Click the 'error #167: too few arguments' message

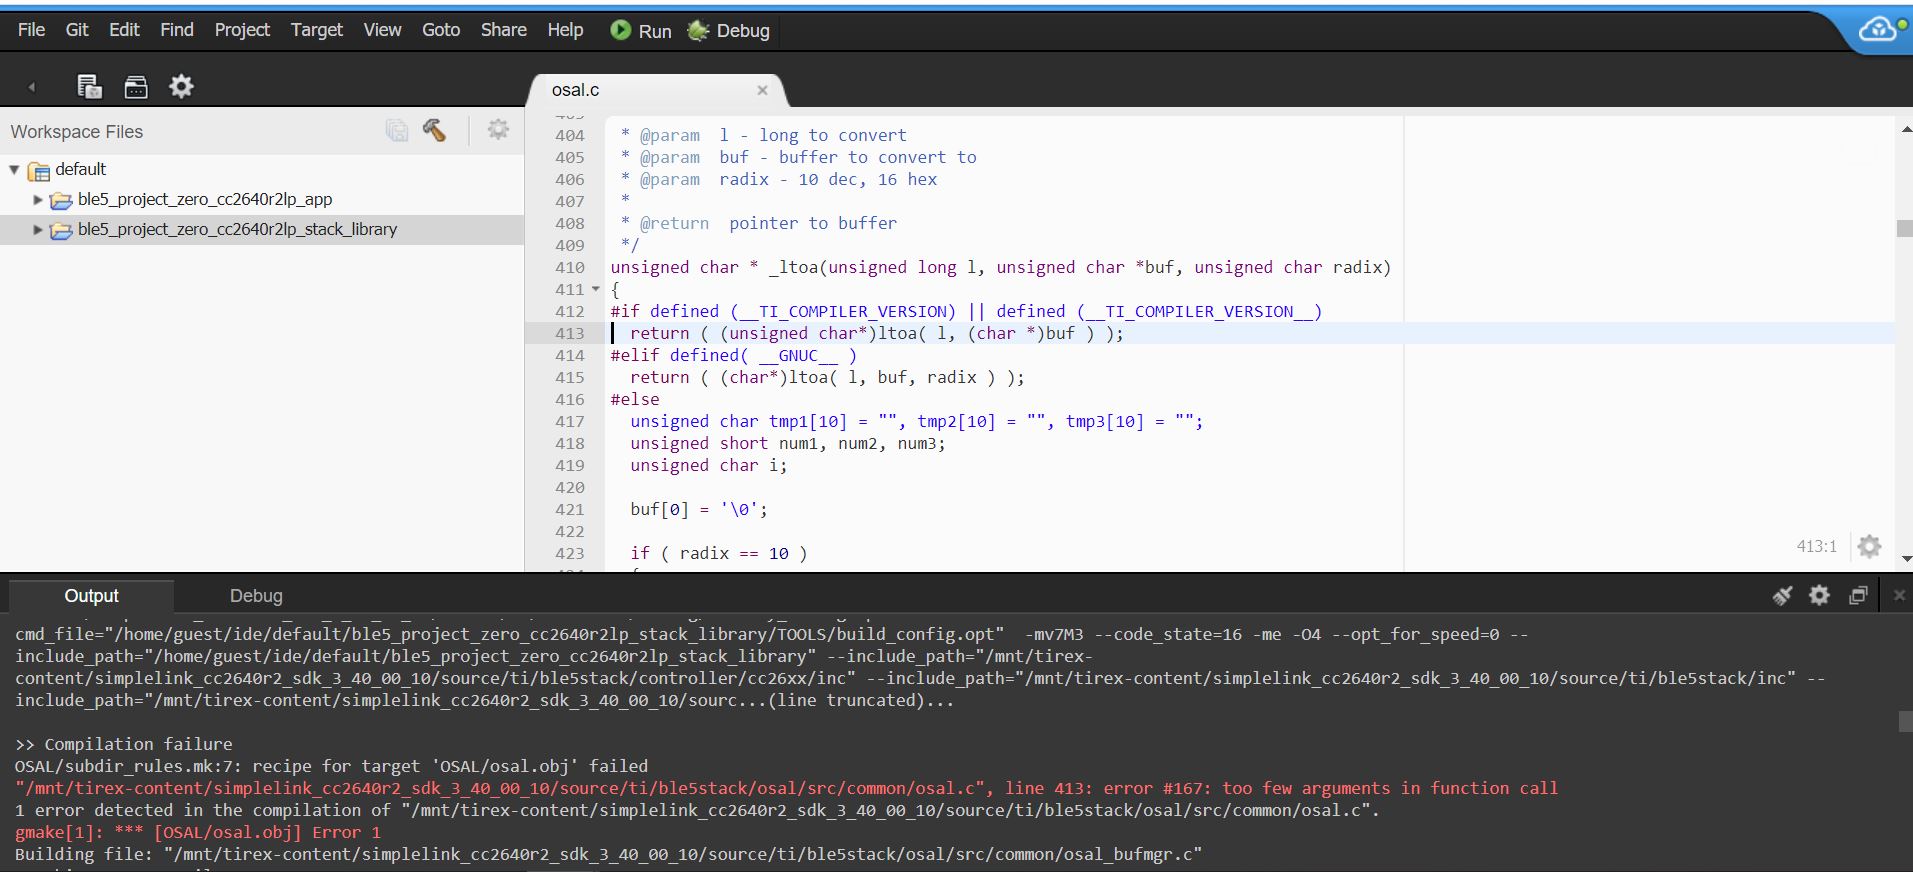(x=1330, y=788)
